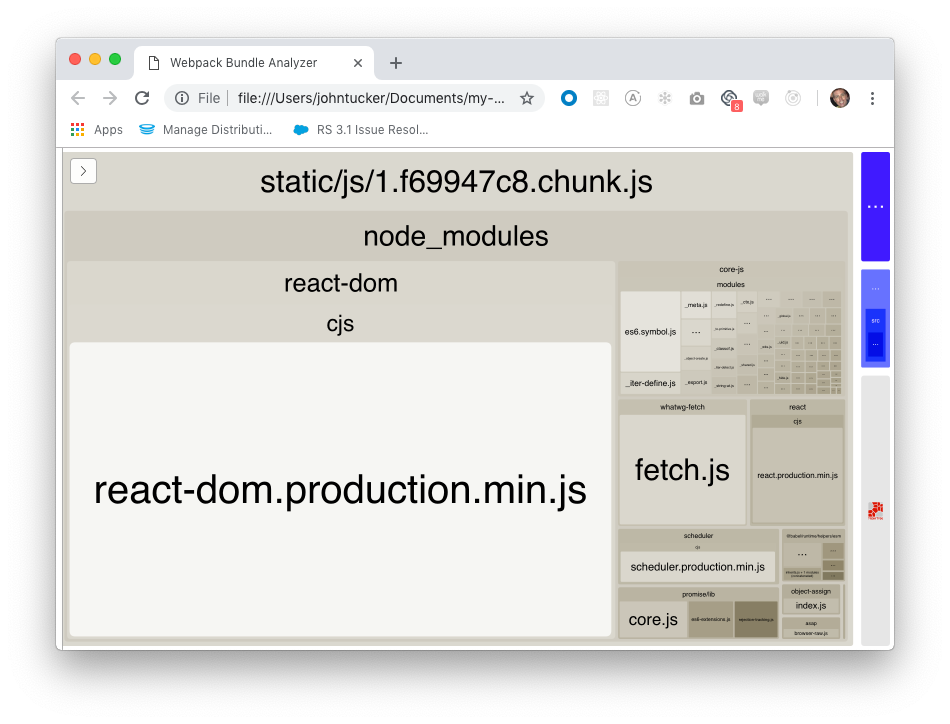Select the Webpack Bundle Analyzer tab
Image resolution: width=950 pixels, height=724 pixels.
pos(253,63)
